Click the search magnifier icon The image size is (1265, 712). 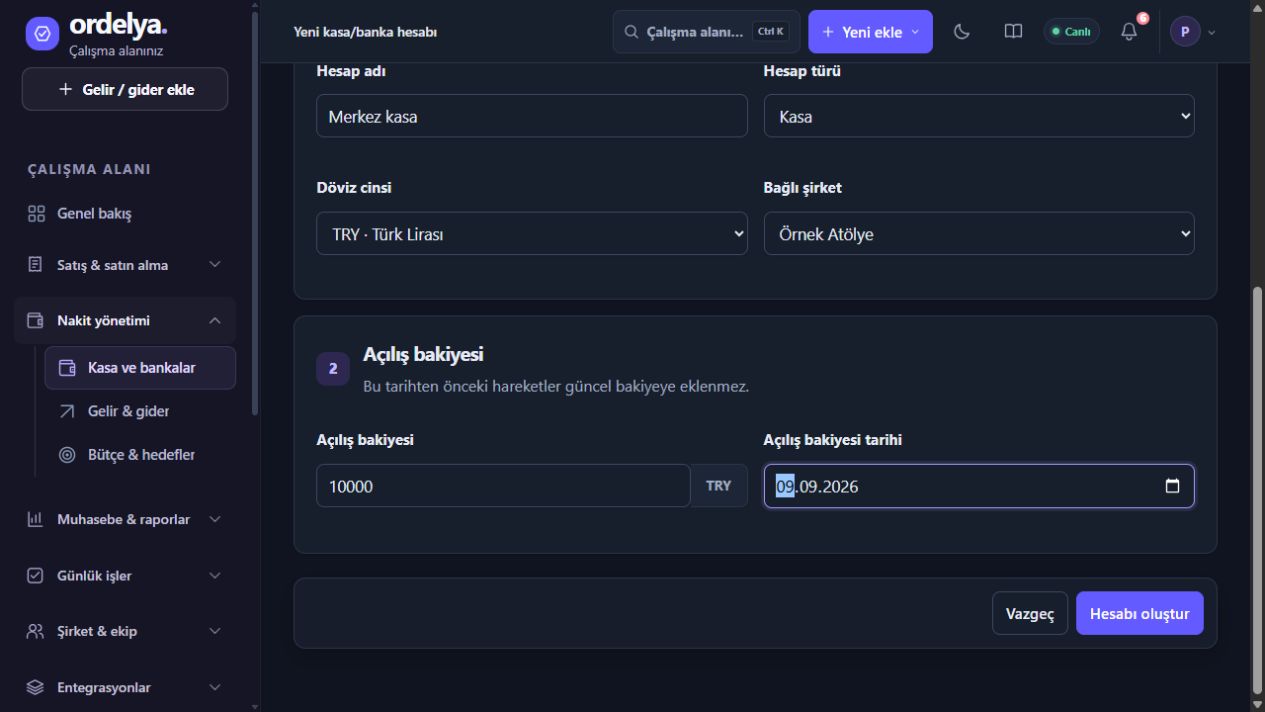point(631,32)
